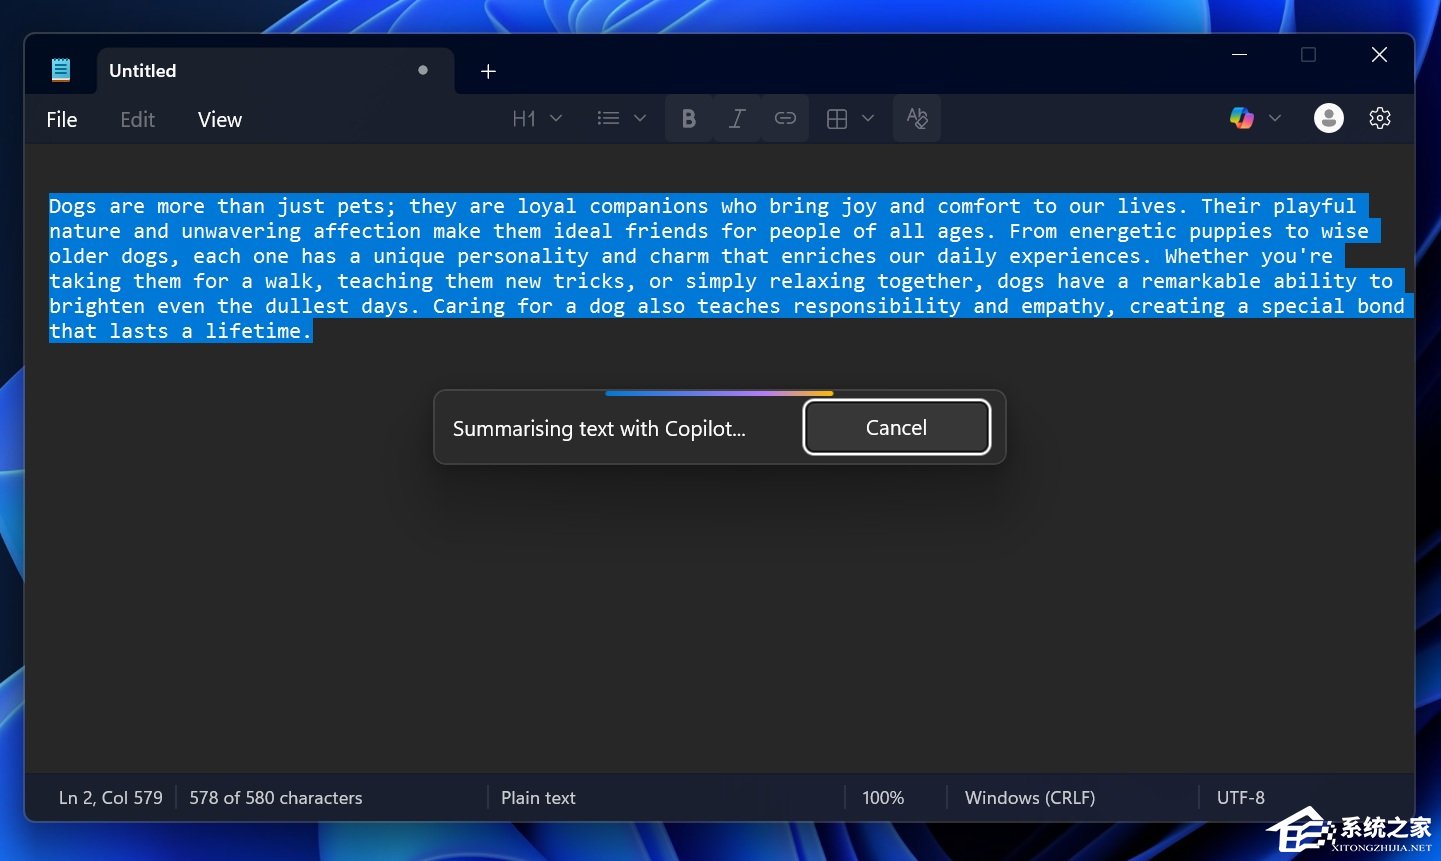The image size is (1441, 861).
Task: Open the View menu
Action: [219, 120]
